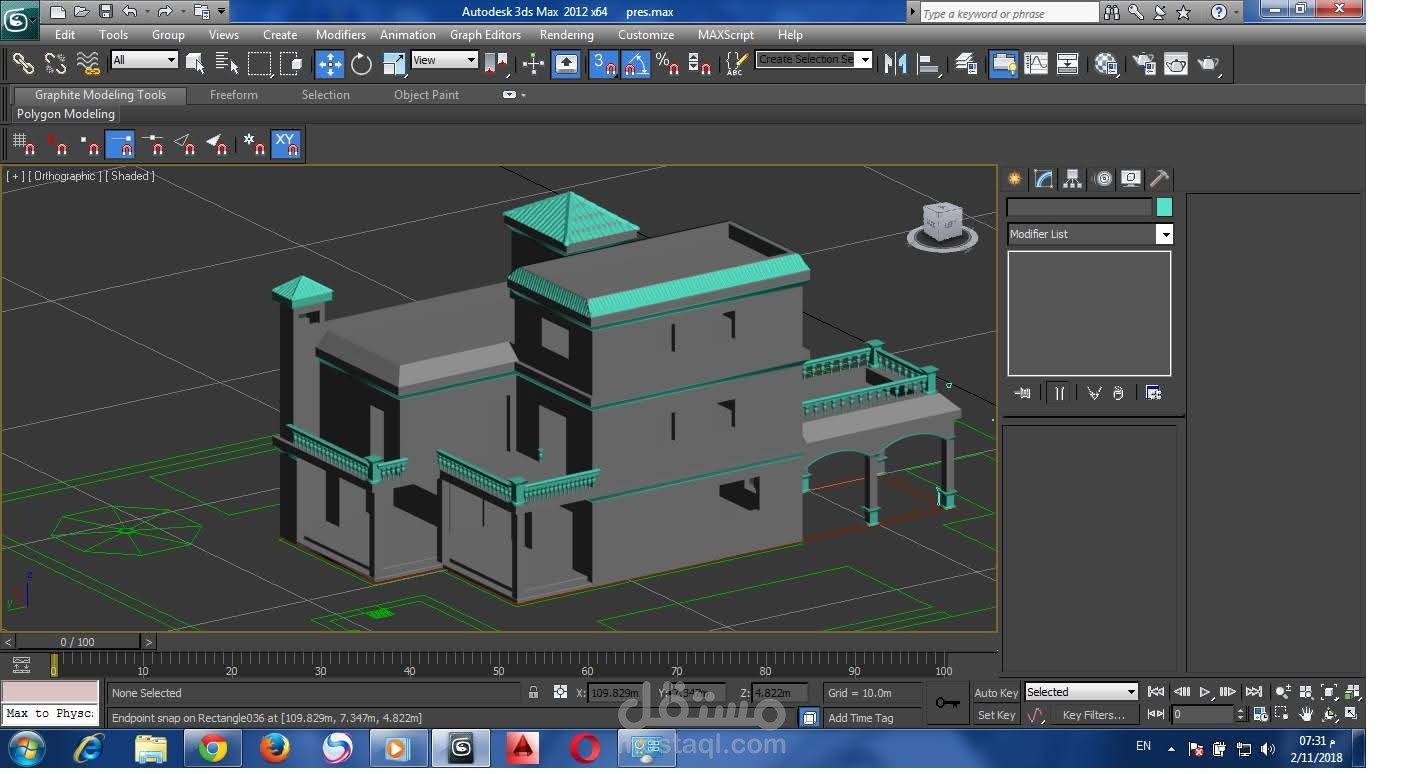Toggle the Percent Snap button

(668, 64)
